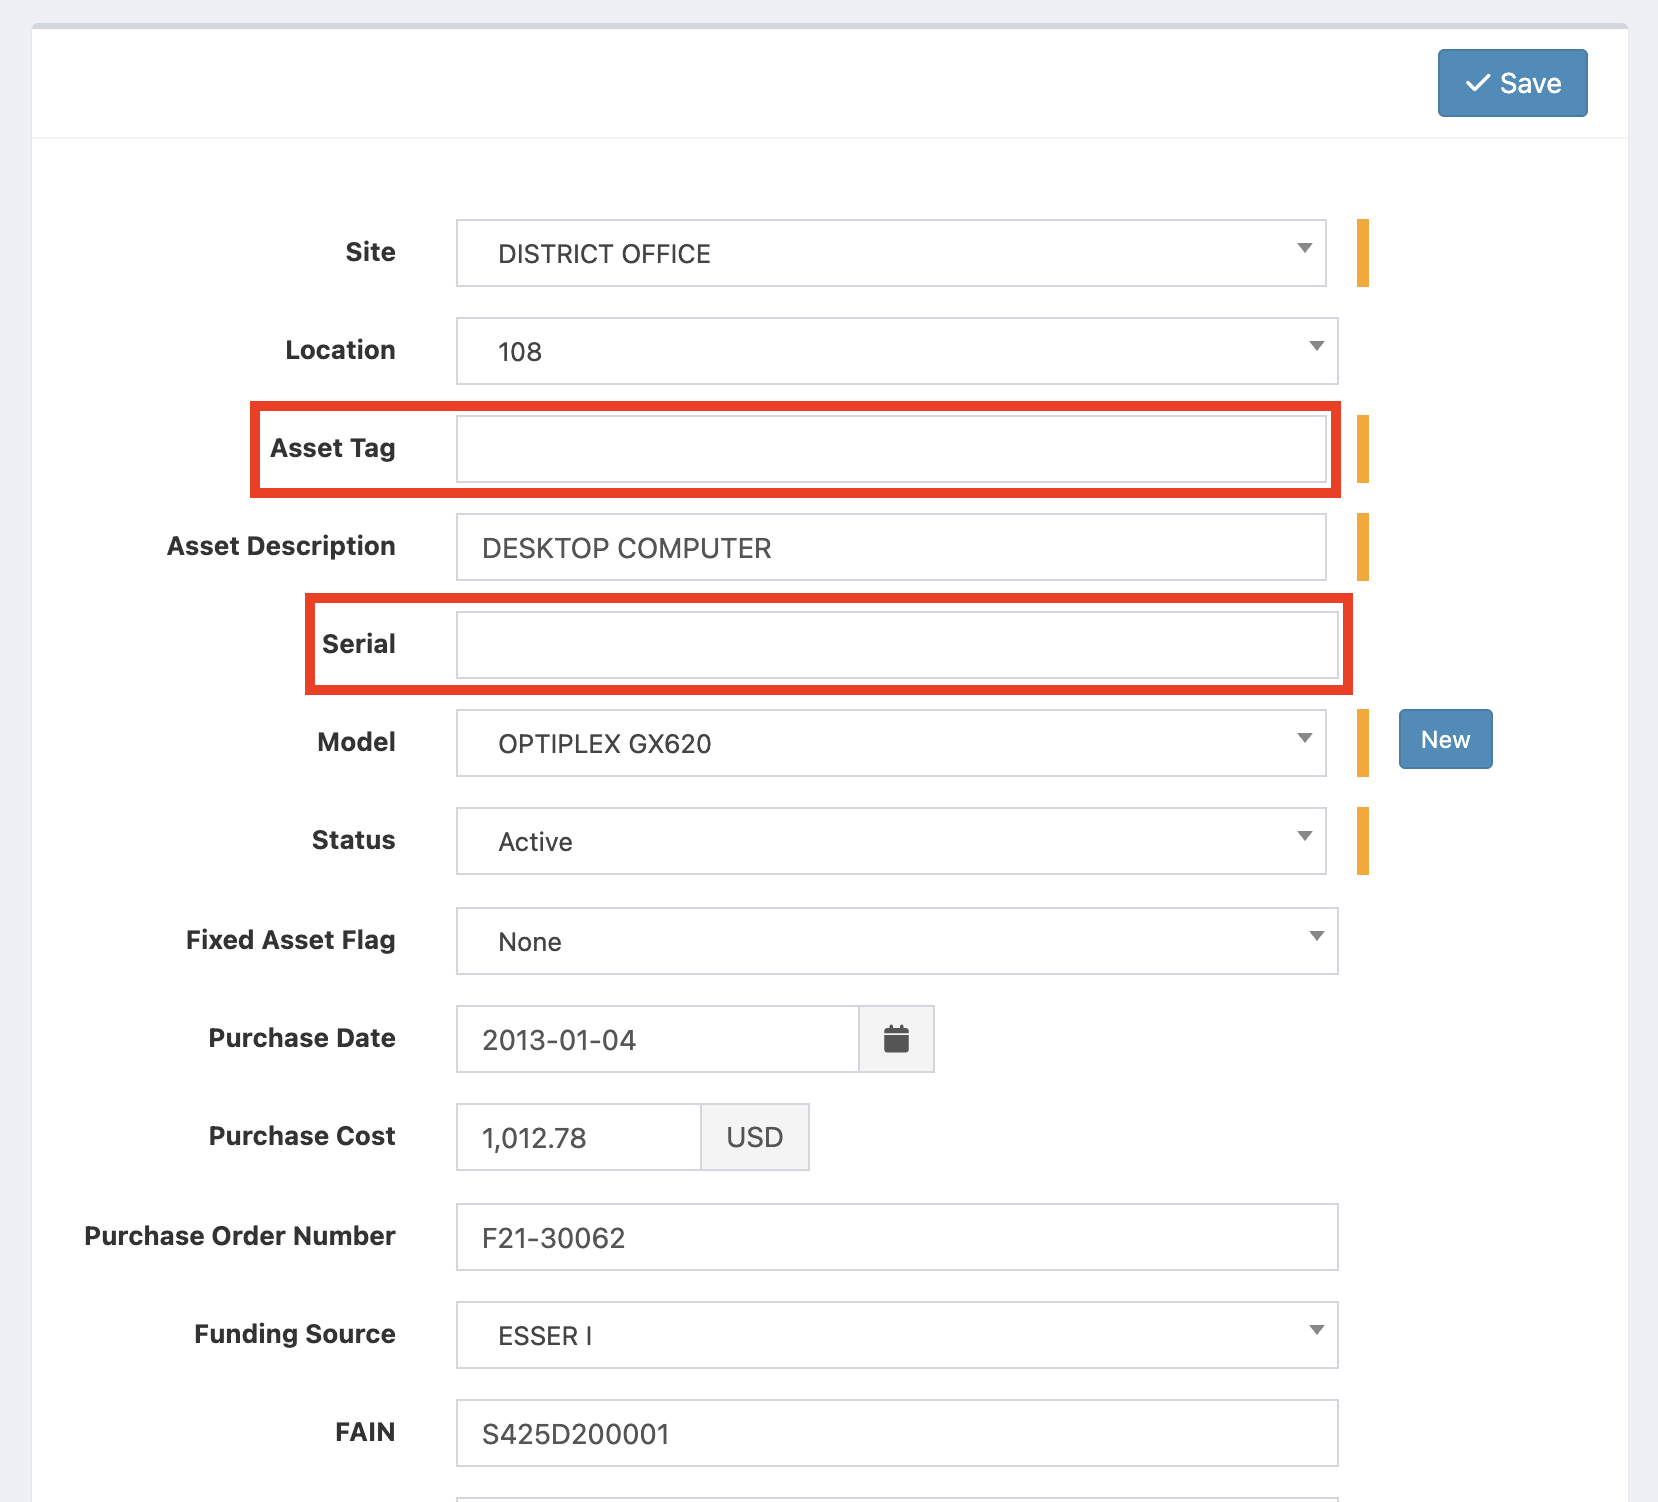Click the checkmark icon on the Save button
1658x1502 pixels.
[1477, 83]
